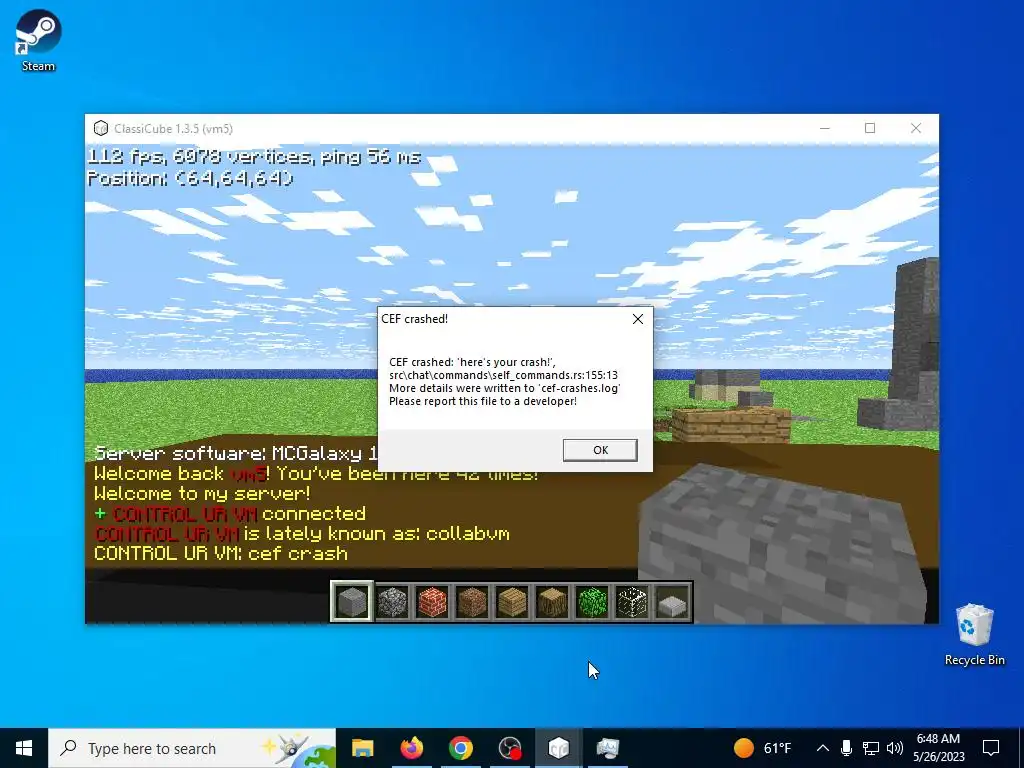
Task: Minimize the ClassiCube window
Action: [x=825, y=129]
